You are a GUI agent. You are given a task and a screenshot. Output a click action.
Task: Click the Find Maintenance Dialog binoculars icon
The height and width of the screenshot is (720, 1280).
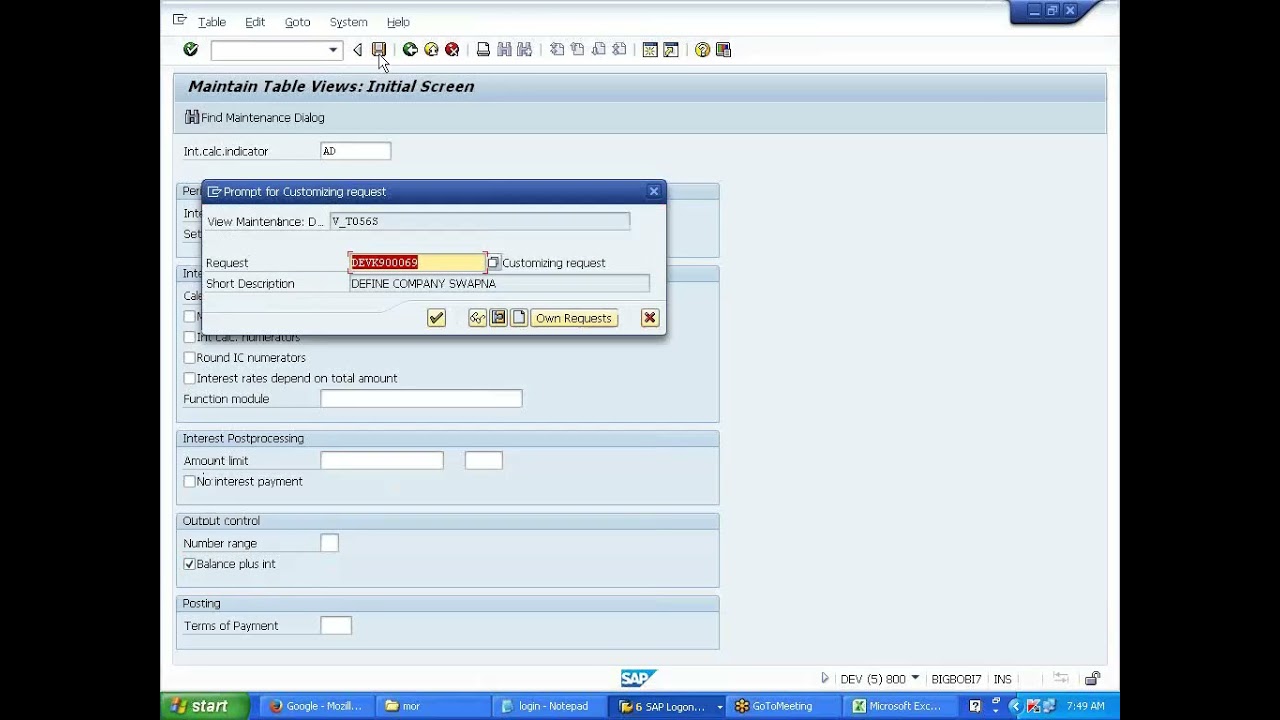192,118
